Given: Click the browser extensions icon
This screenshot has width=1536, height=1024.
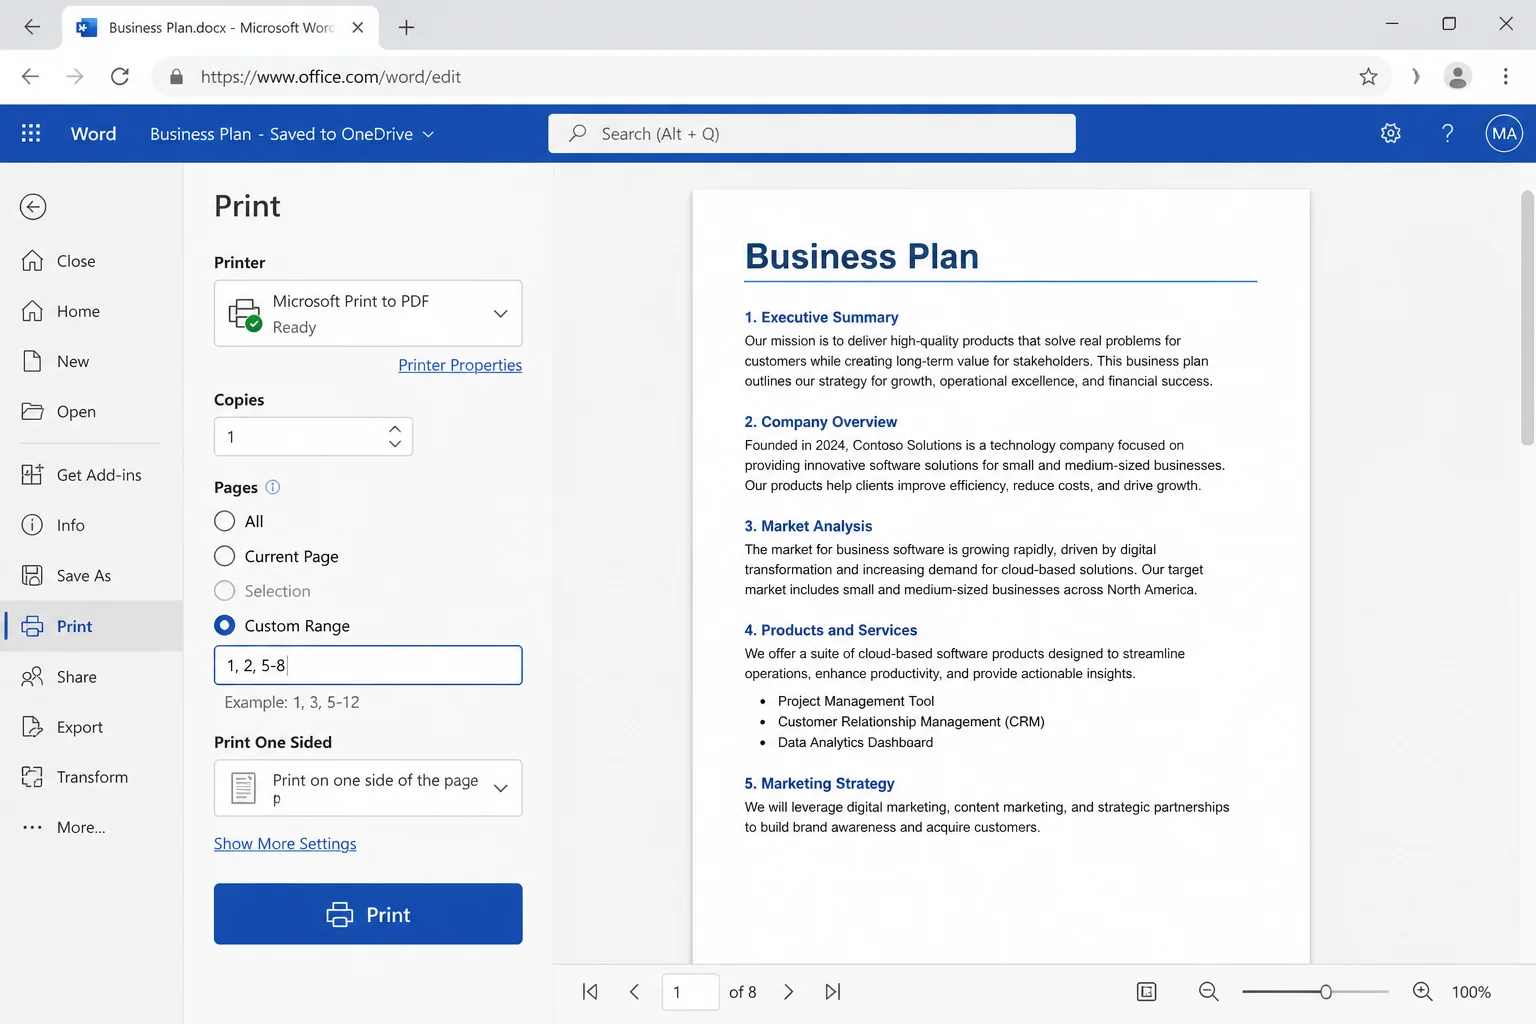Looking at the screenshot, I should pyautogui.click(x=1415, y=76).
